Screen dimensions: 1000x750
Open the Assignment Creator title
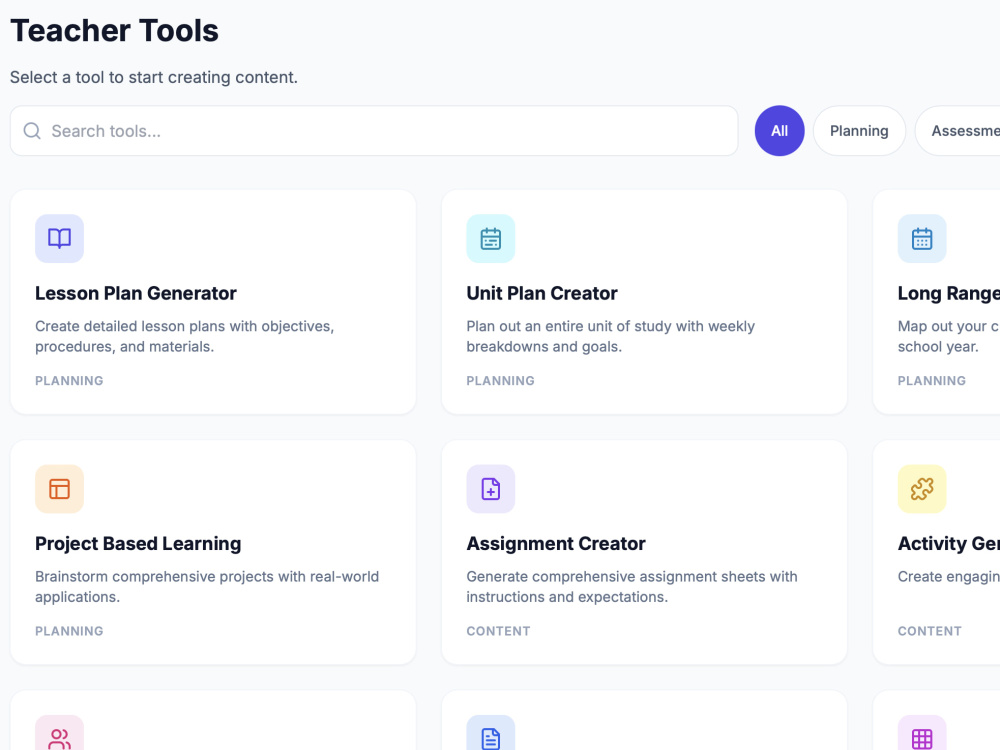(x=555, y=544)
